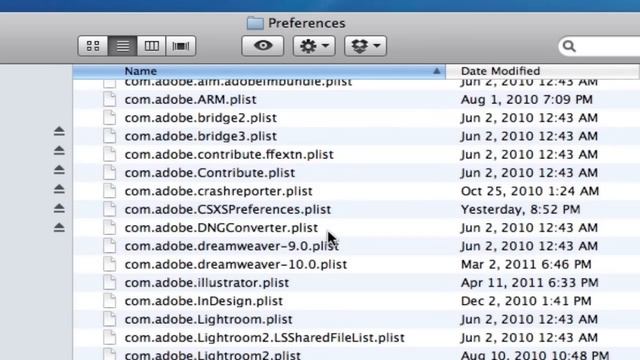Image resolution: width=640 pixels, height=360 pixels.
Task: Click the Apr 11, 2011 6:33 PM date
Action: click(530, 283)
